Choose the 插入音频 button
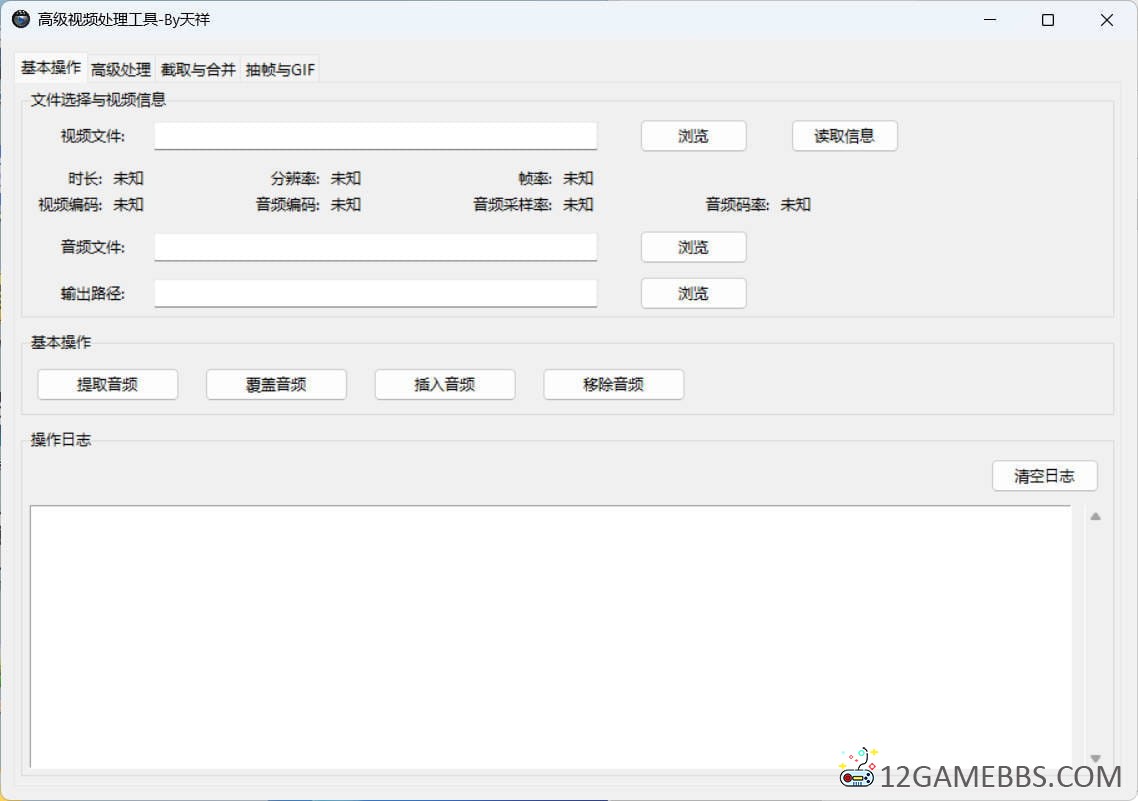Viewport: 1138px width, 801px height. pos(445,384)
